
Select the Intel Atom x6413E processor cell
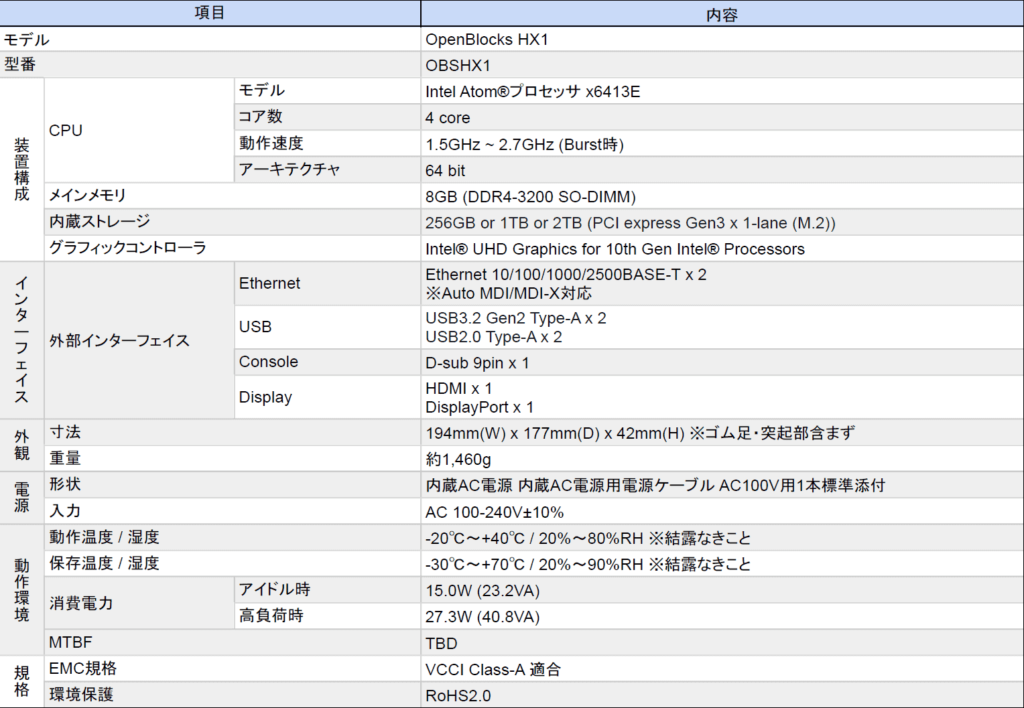click(x=532, y=92)
